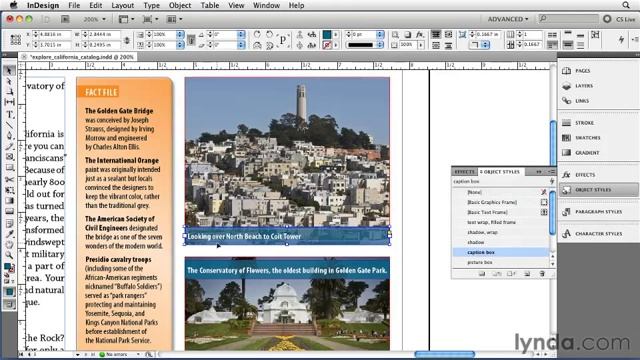Open the Screen Mode dropdown
640x360 pixels.
pos(150,19)
